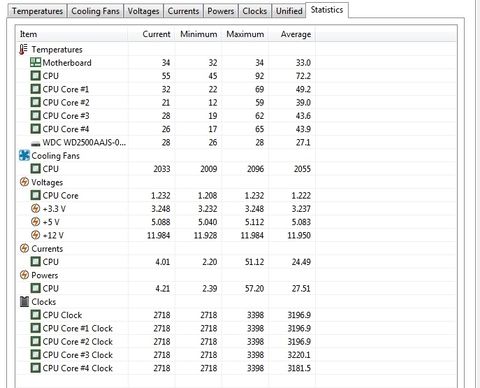The image size is (480, 388).
Task: Click the lightning icon beside Powers
Action: (24, 275)
